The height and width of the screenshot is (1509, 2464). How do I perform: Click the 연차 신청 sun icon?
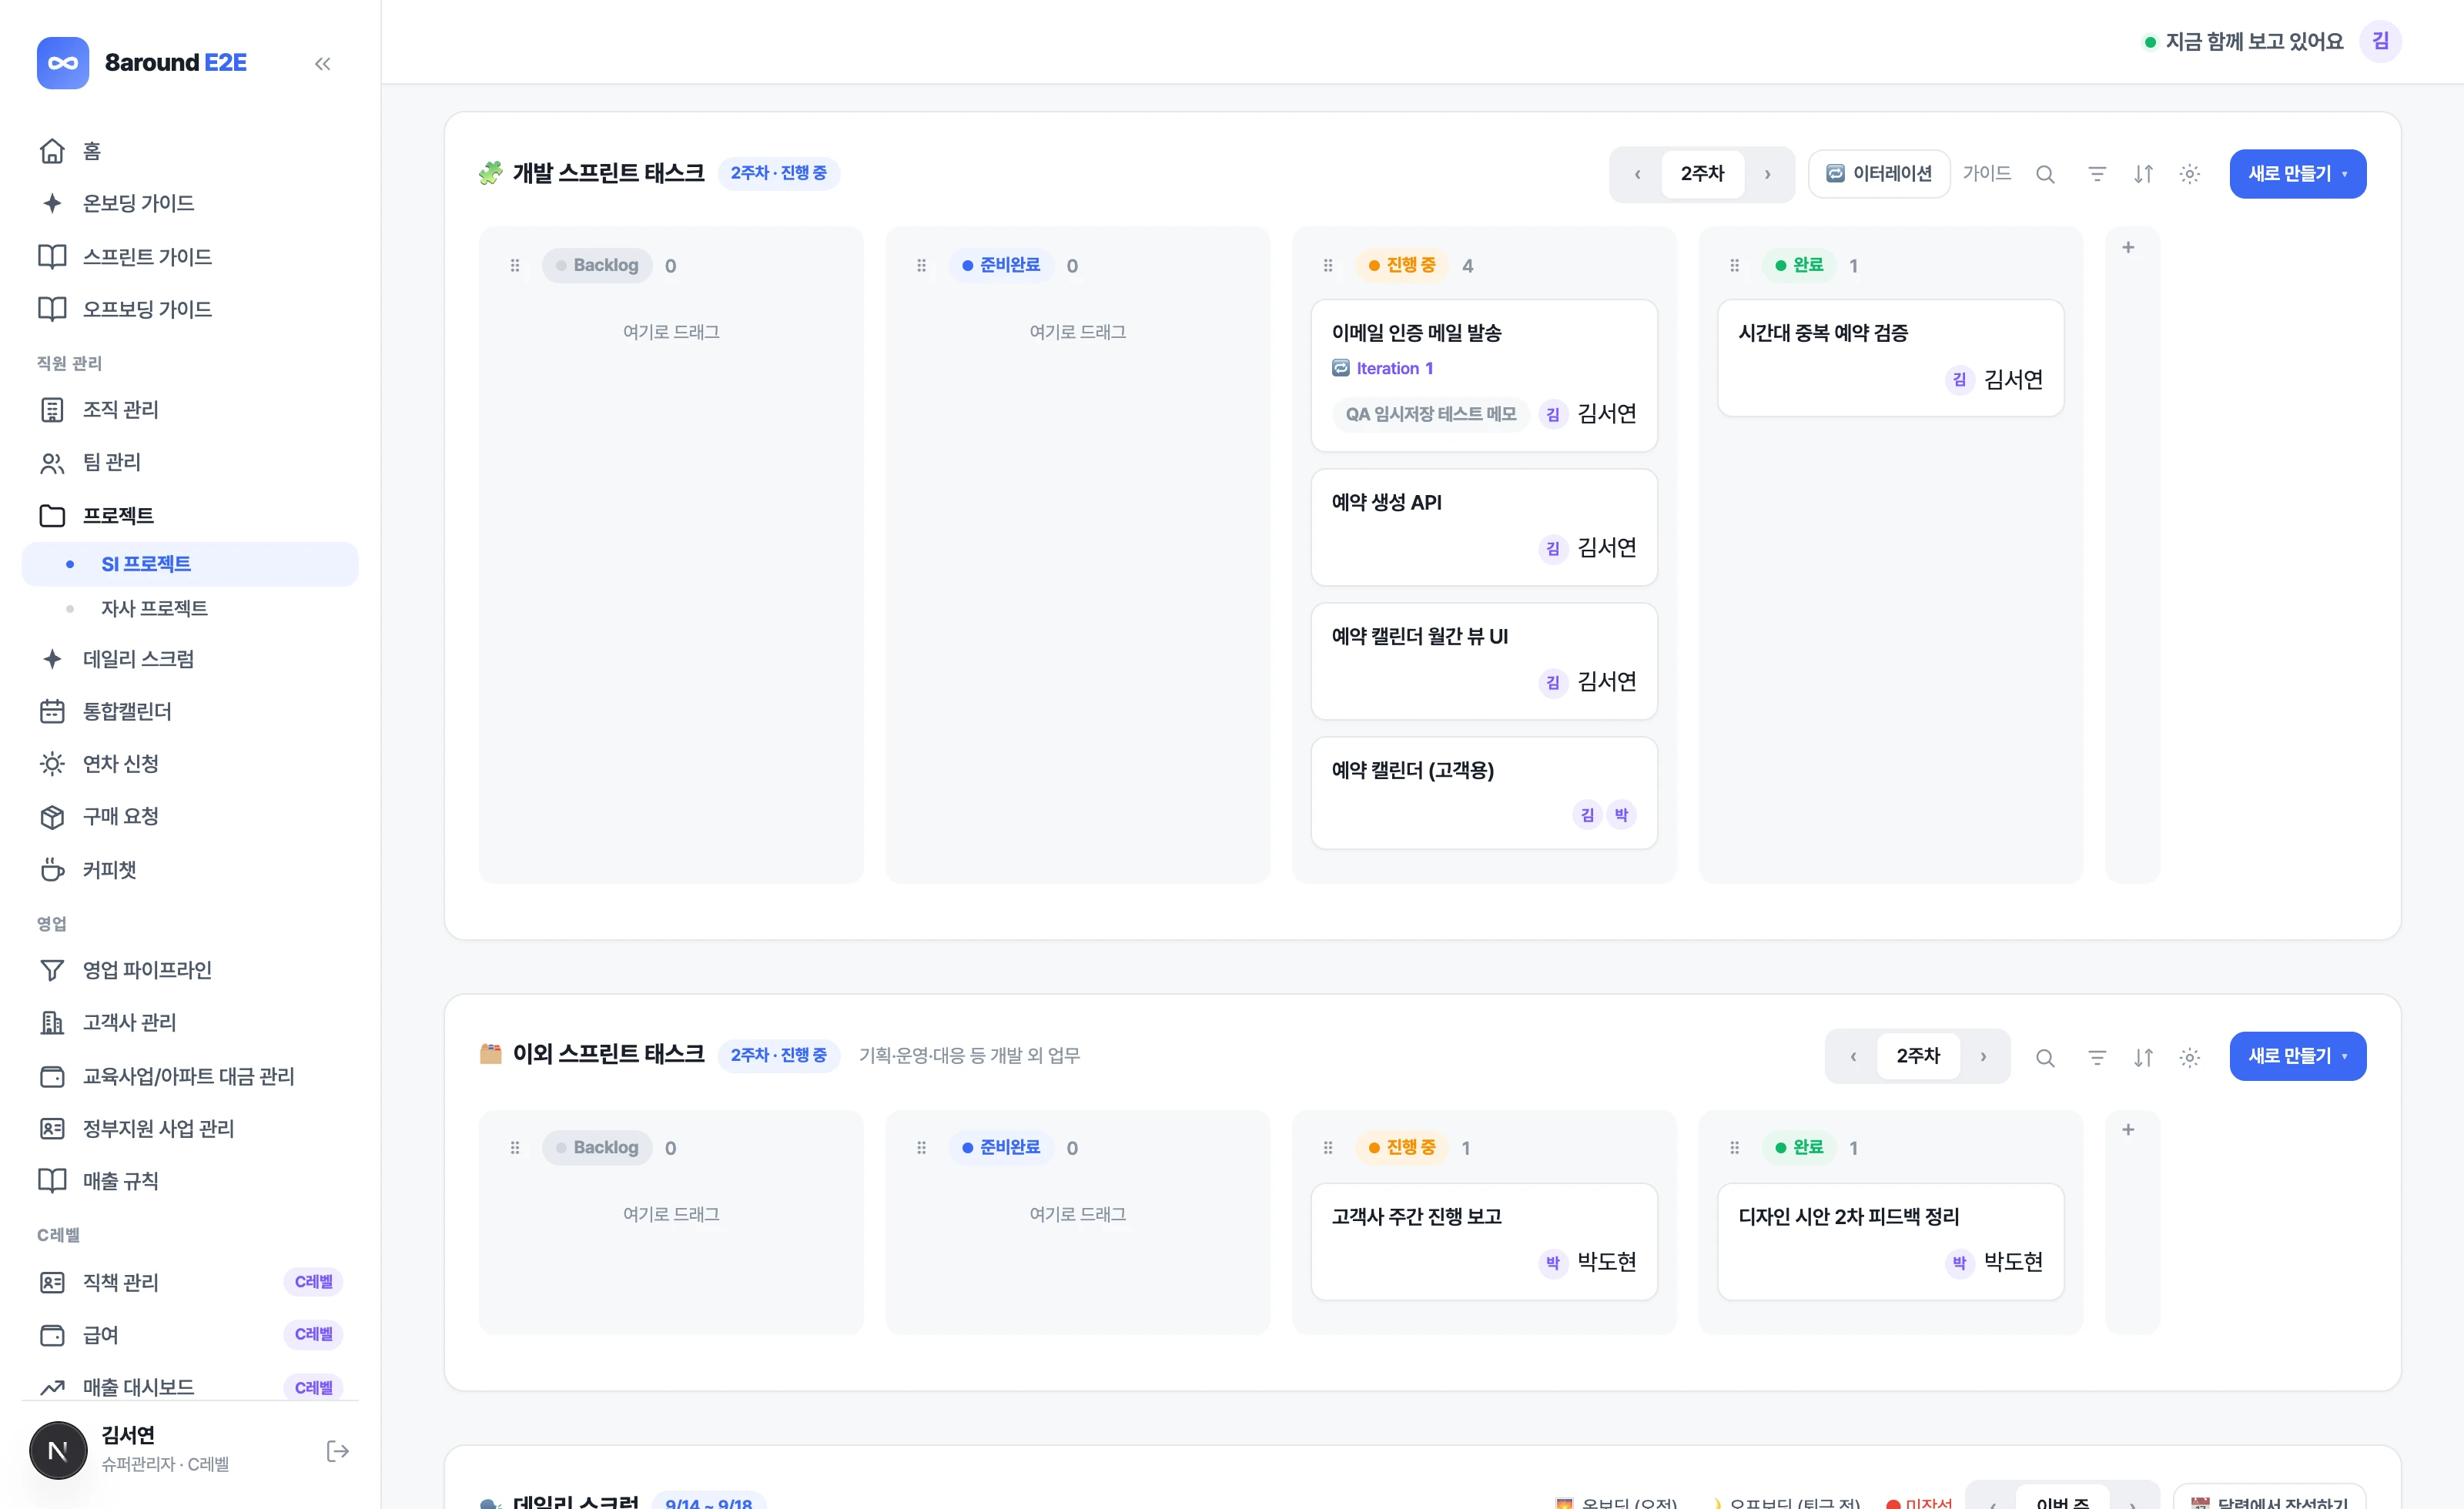point(52,764)
